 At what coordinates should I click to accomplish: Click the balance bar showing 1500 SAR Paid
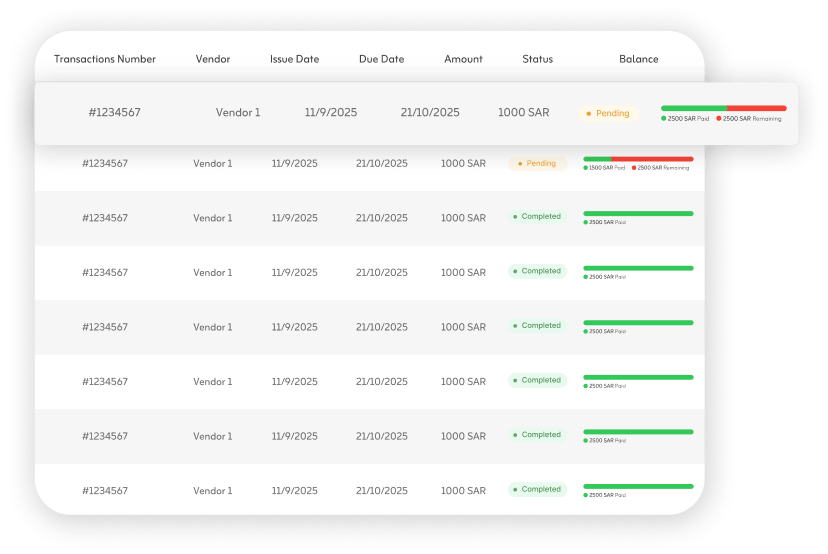coord(638,159)
